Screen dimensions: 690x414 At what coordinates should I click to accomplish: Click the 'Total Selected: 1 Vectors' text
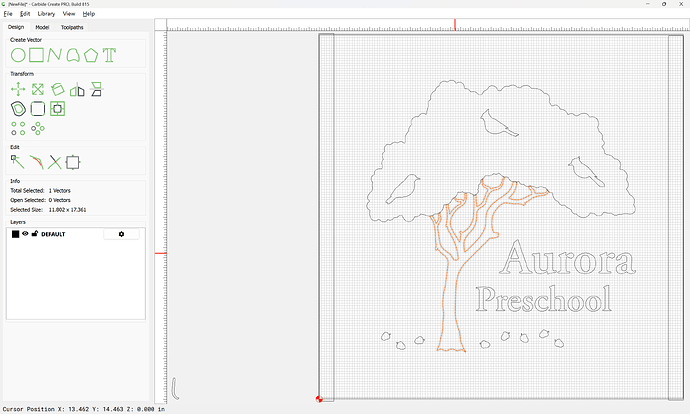pyautogui.click(x=40, y=191)
